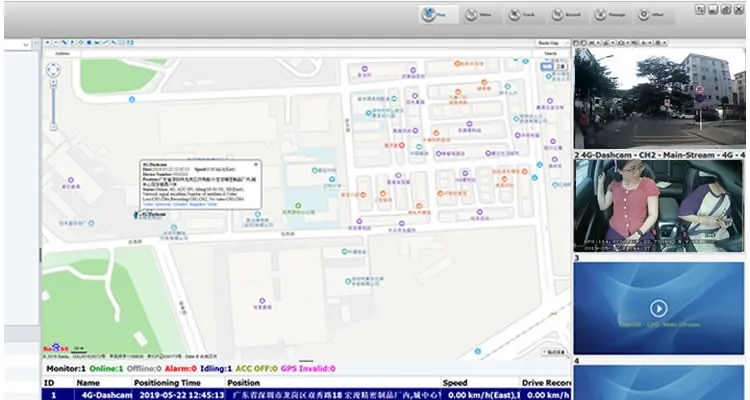Open the Record module in top toolbar
The width and height of the screenshot is (750, 400).
click(x=564, y=15)
